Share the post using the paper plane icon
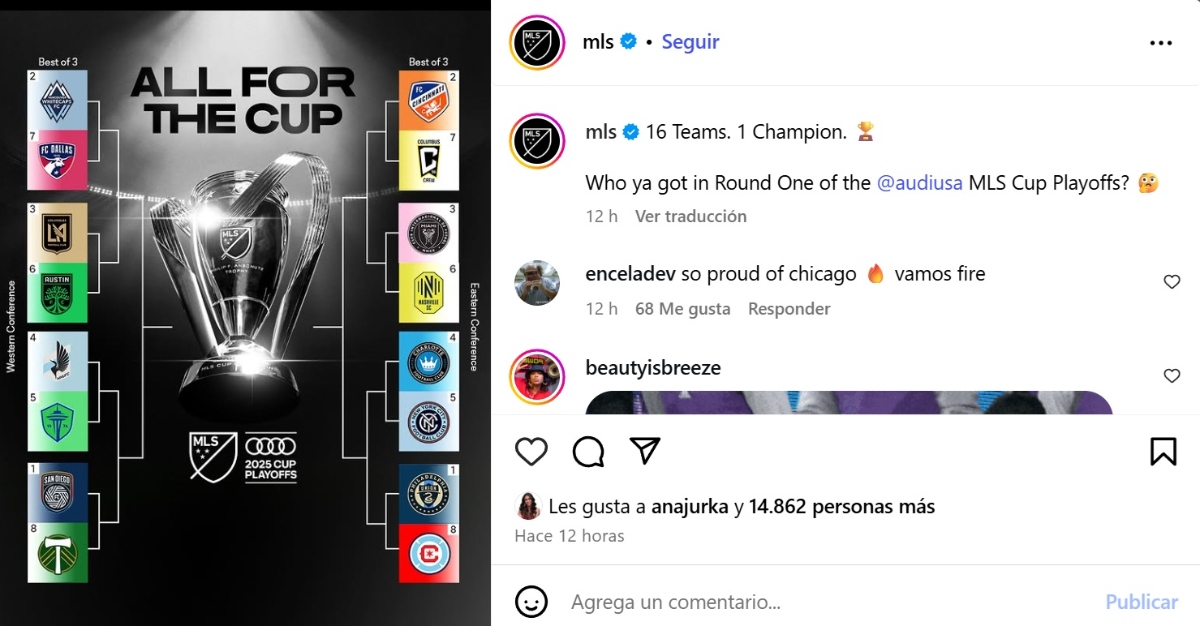The height and width of the screenshot is (626, 1200). pyautogui.click(x=645, y=451)
